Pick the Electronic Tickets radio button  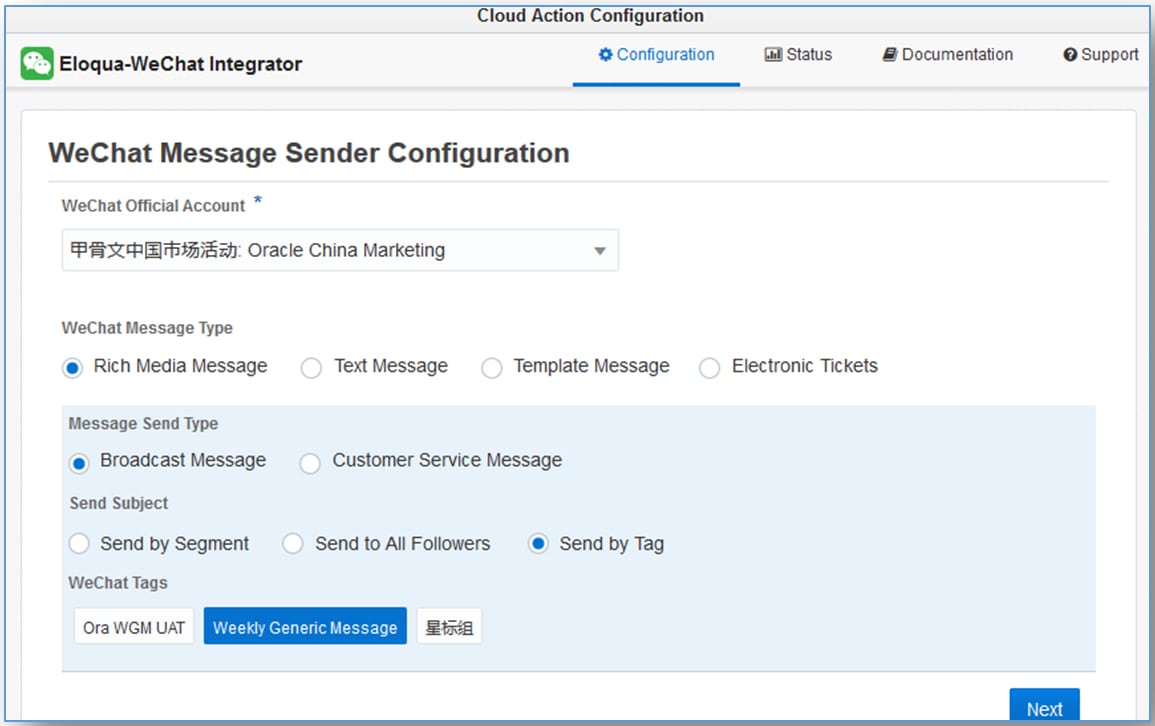click(x=710, y=368)
